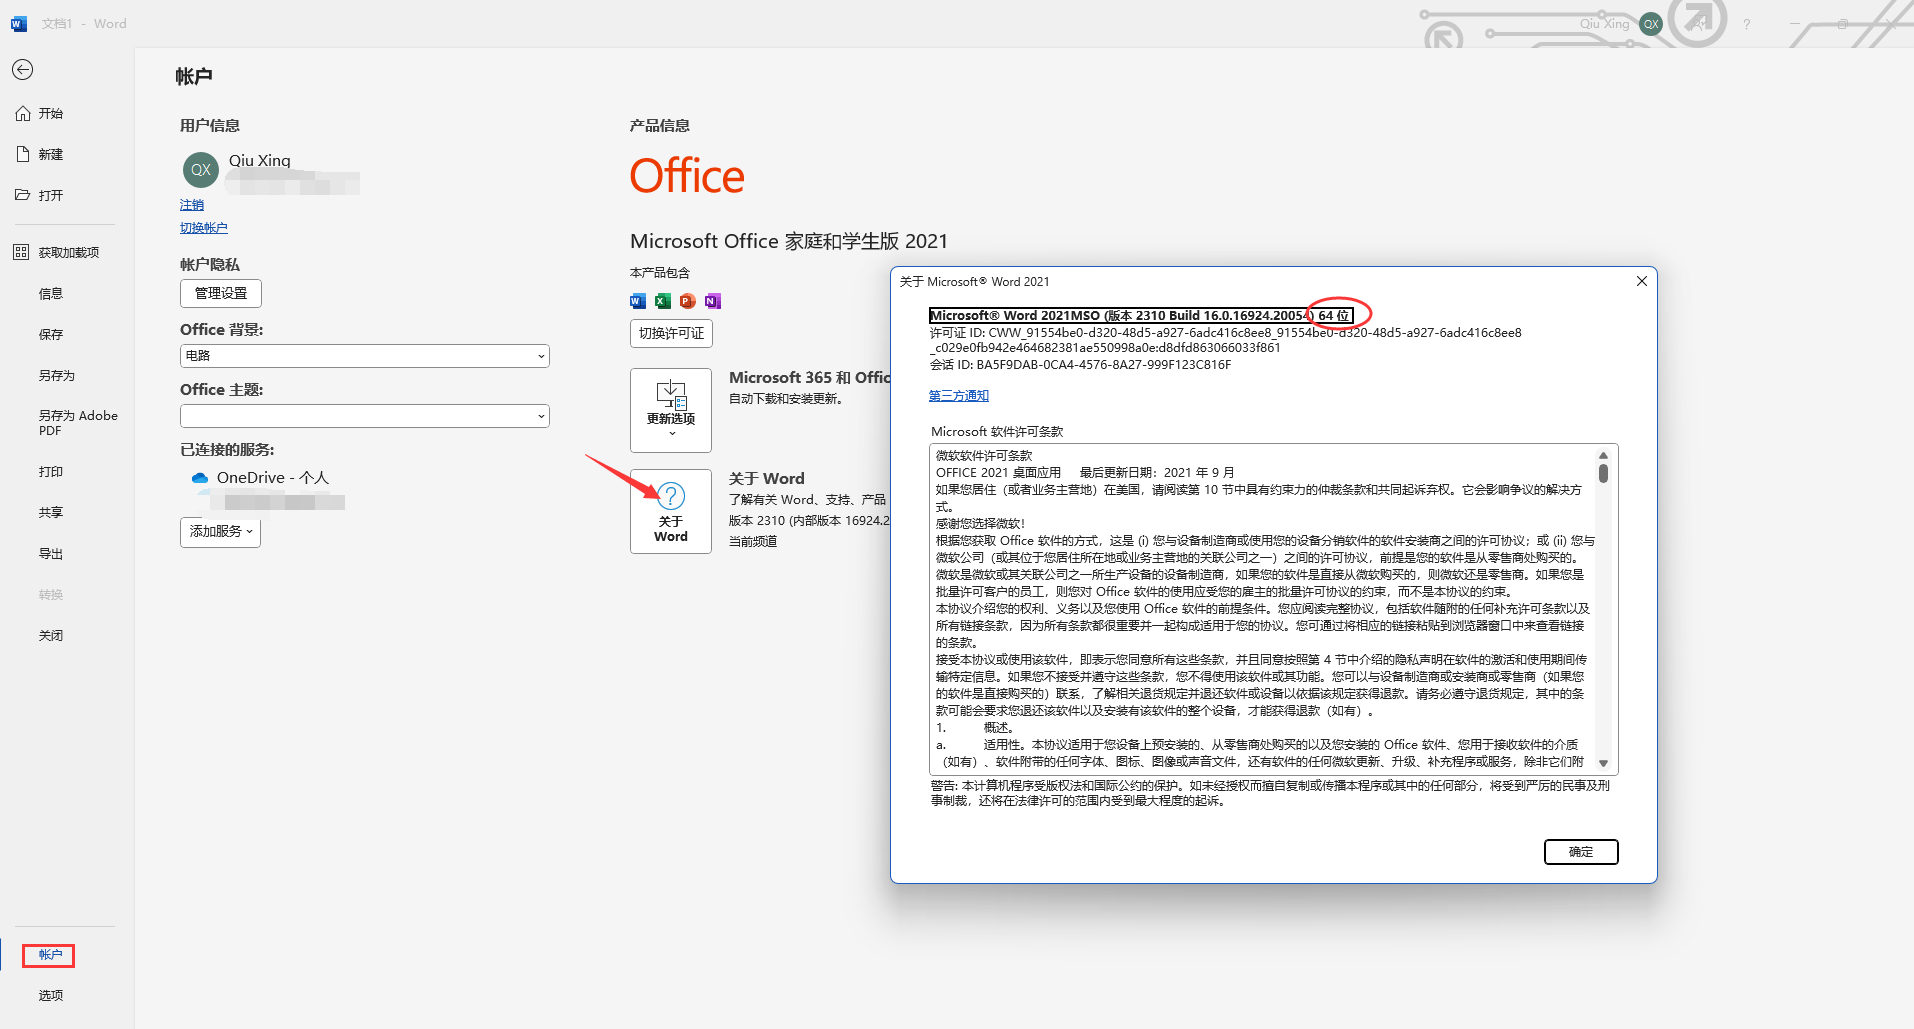Open the 更新选项 dropdown button
Screen dimensions: 1914x1029
[x=671, y=410]
